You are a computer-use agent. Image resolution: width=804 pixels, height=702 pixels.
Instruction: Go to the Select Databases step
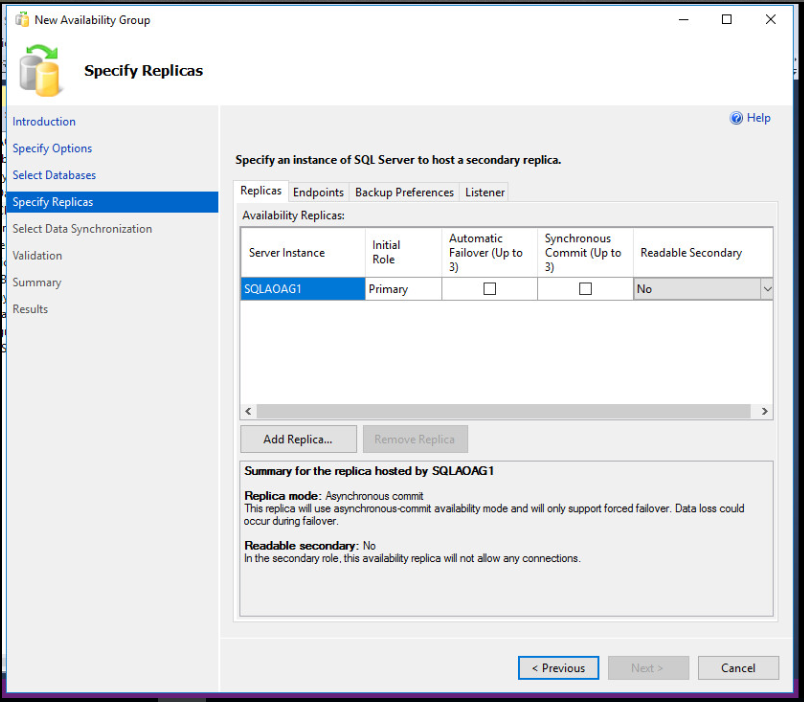(54, 175)
